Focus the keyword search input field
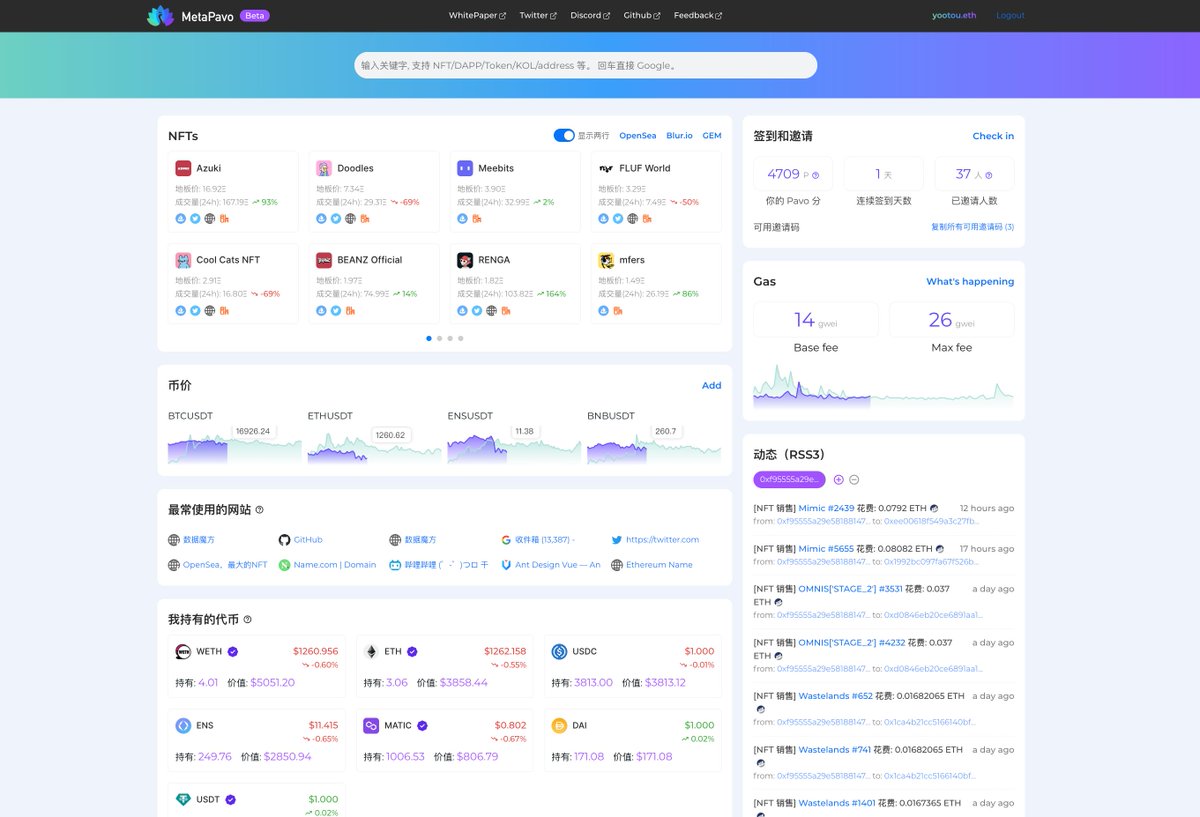1200x817 pixels. tap(586, 65)
